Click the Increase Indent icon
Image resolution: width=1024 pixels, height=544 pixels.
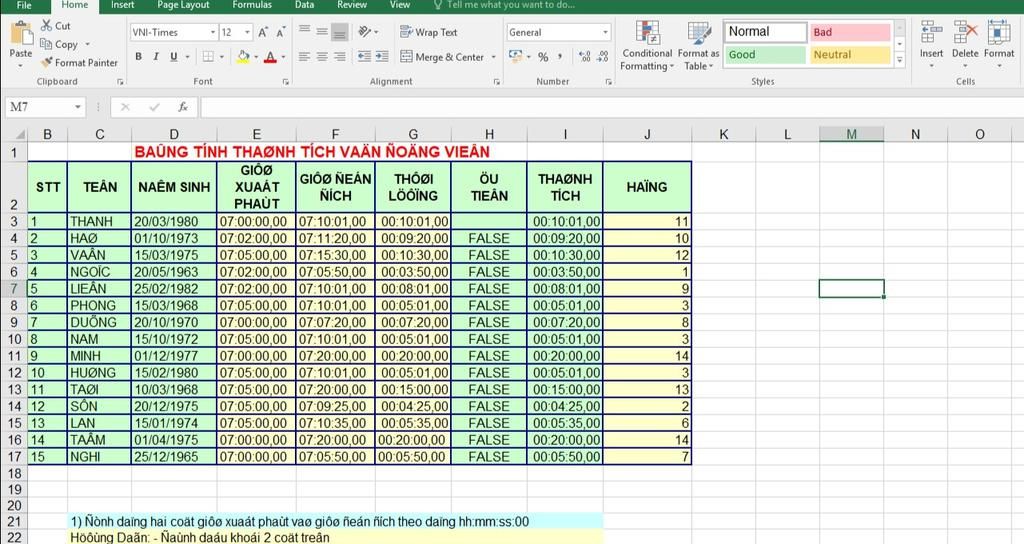click(x=382, y=57)
